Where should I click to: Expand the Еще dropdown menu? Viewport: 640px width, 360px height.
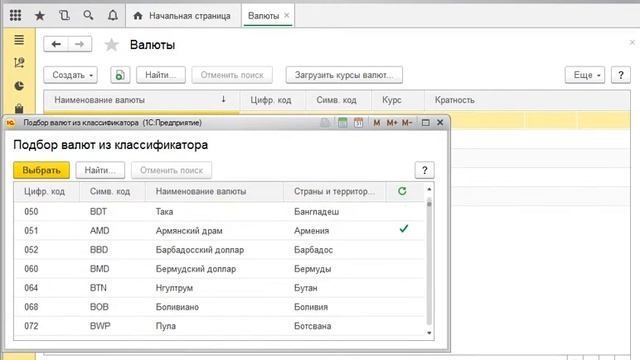pos(584,75)
